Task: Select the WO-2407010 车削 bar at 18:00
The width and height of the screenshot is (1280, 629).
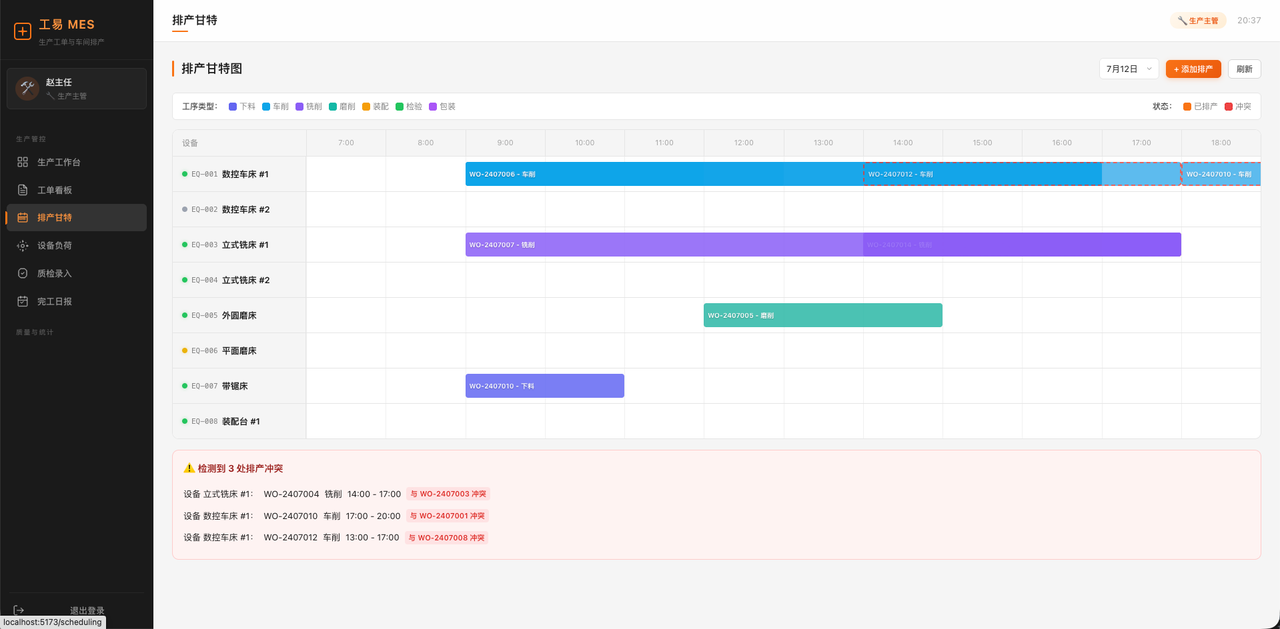Action: (x=1221, y=174)
